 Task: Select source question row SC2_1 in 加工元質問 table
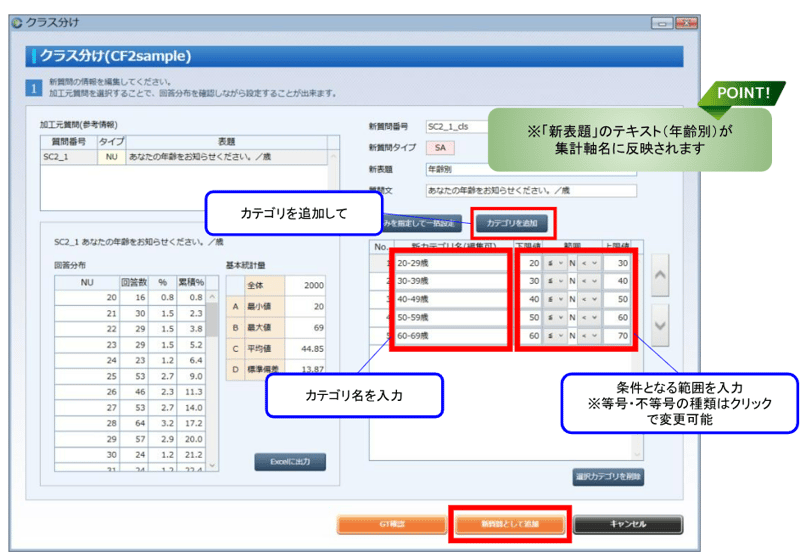184,157
